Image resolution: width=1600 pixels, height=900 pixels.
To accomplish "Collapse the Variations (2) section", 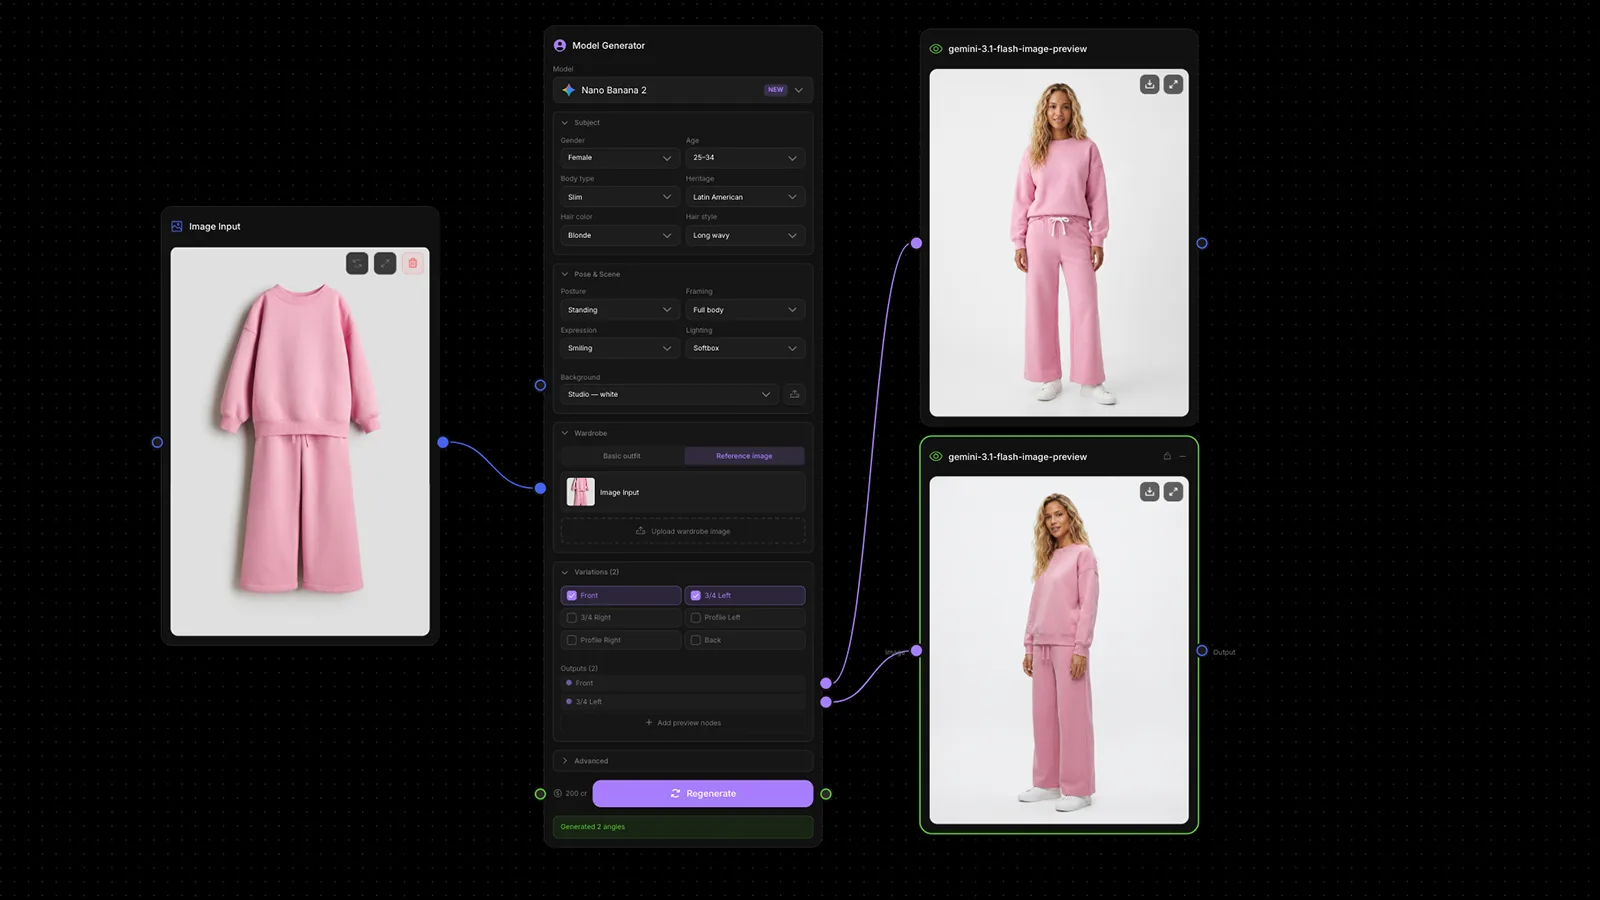I will tap(565, 572).
